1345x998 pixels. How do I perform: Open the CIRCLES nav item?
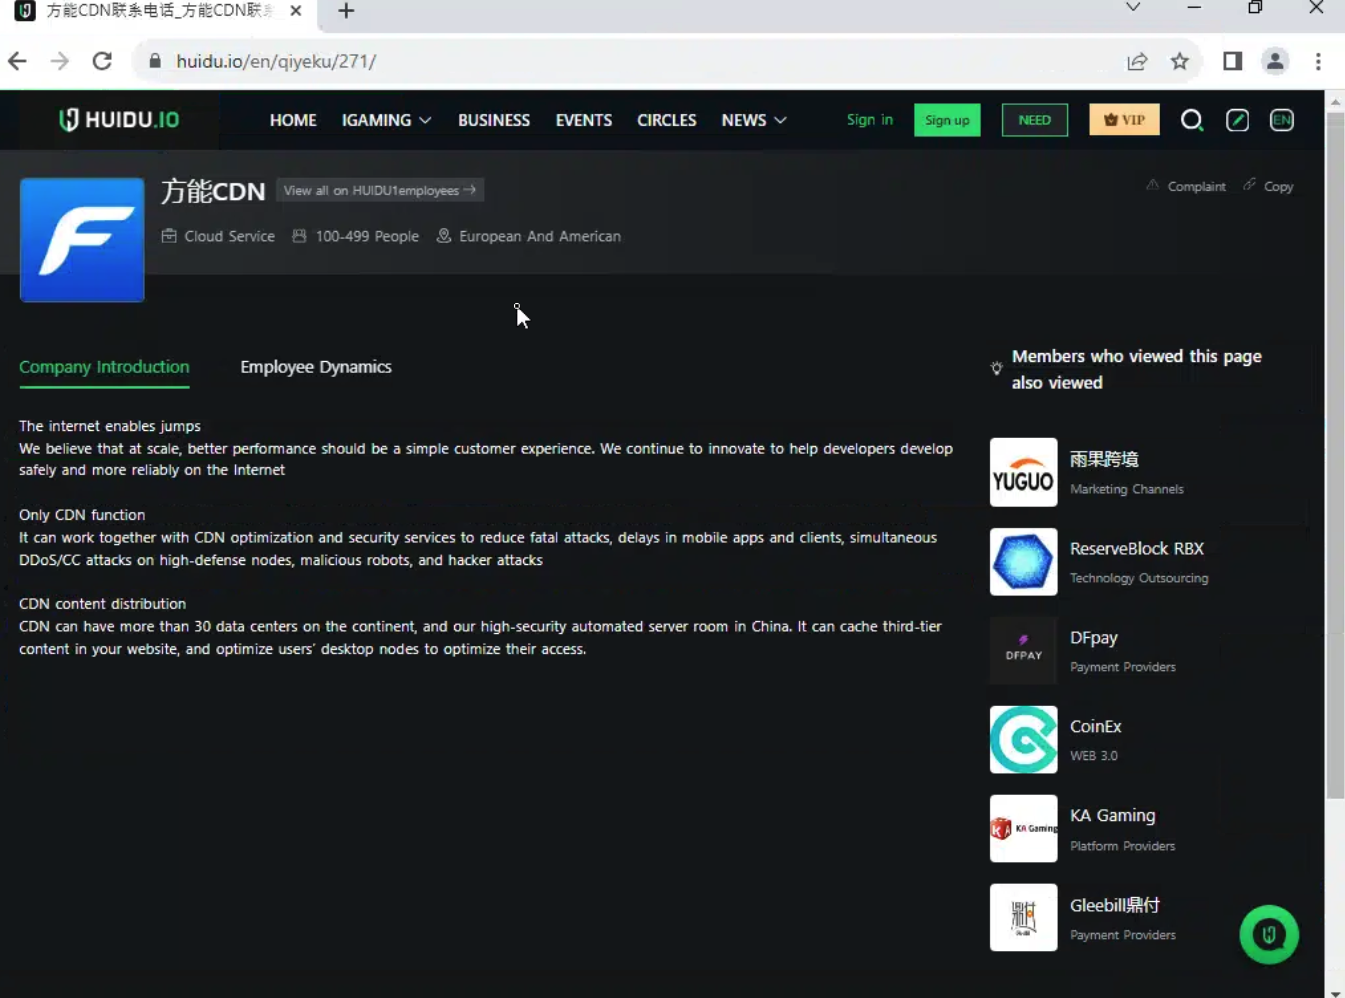point(667,120)
